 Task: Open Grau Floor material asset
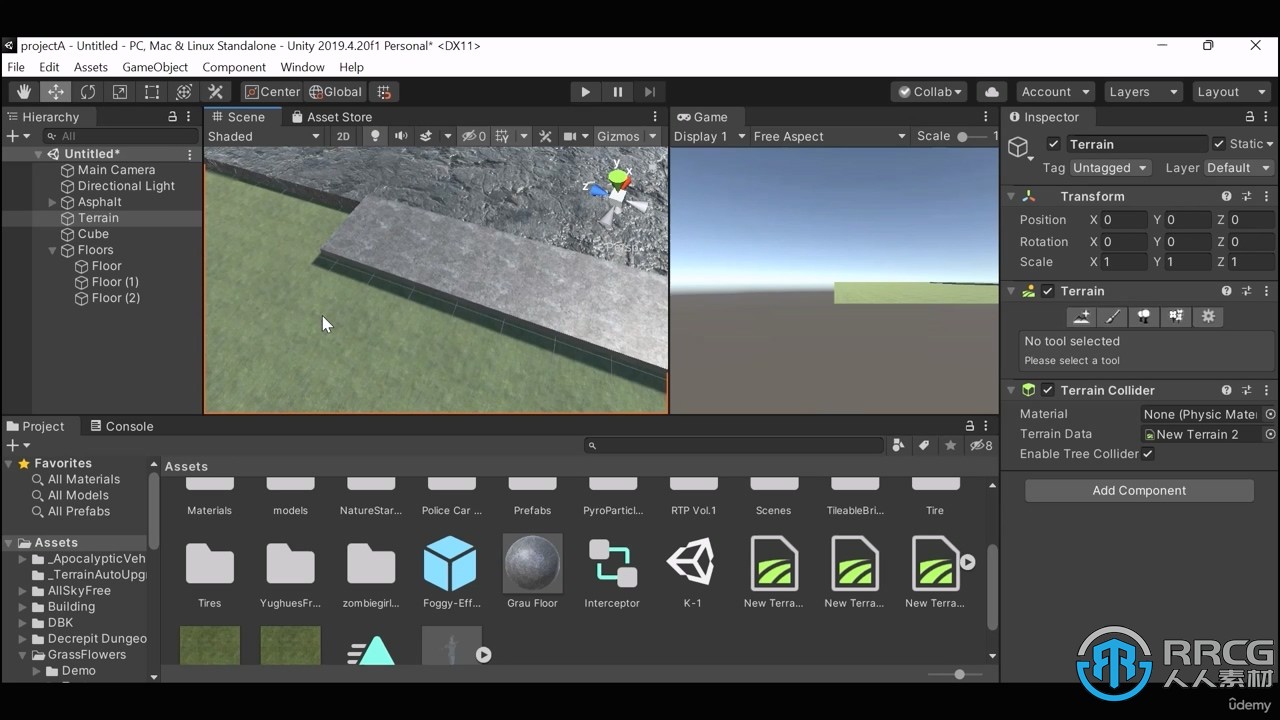[532, 571]
